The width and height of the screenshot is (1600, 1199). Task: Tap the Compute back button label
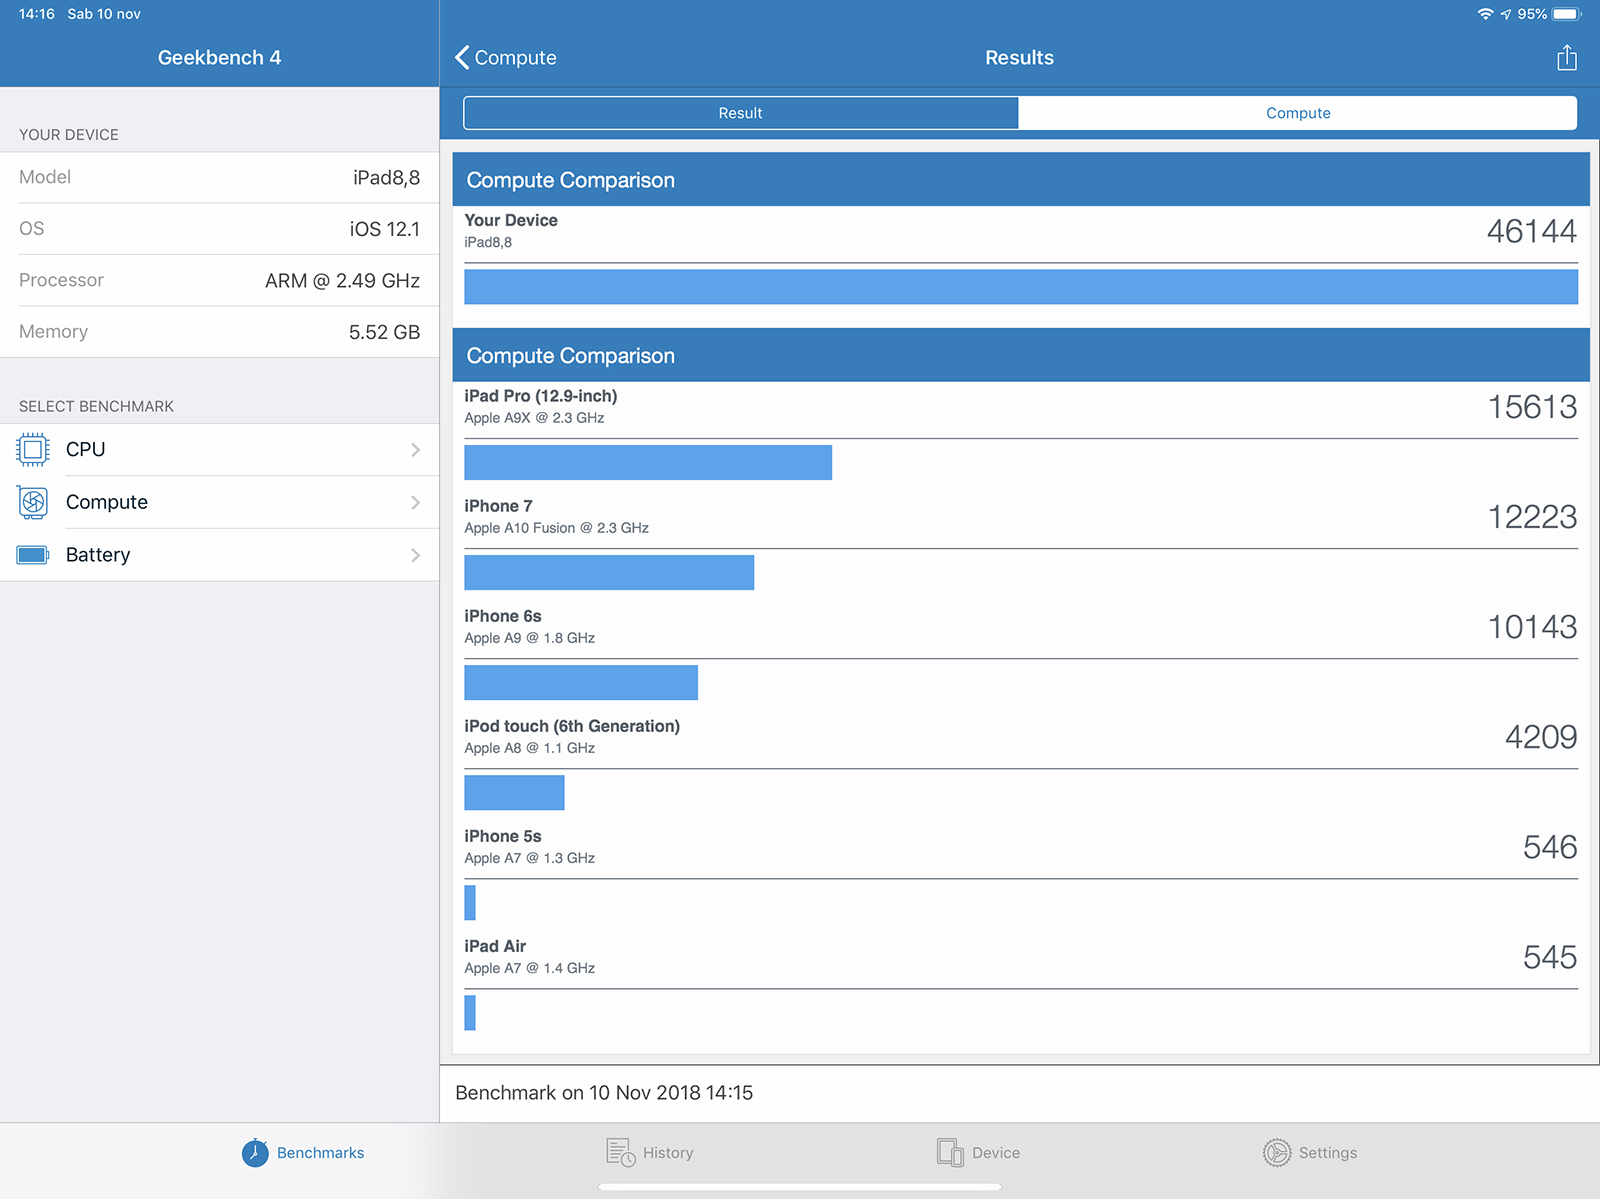point(516,58)
